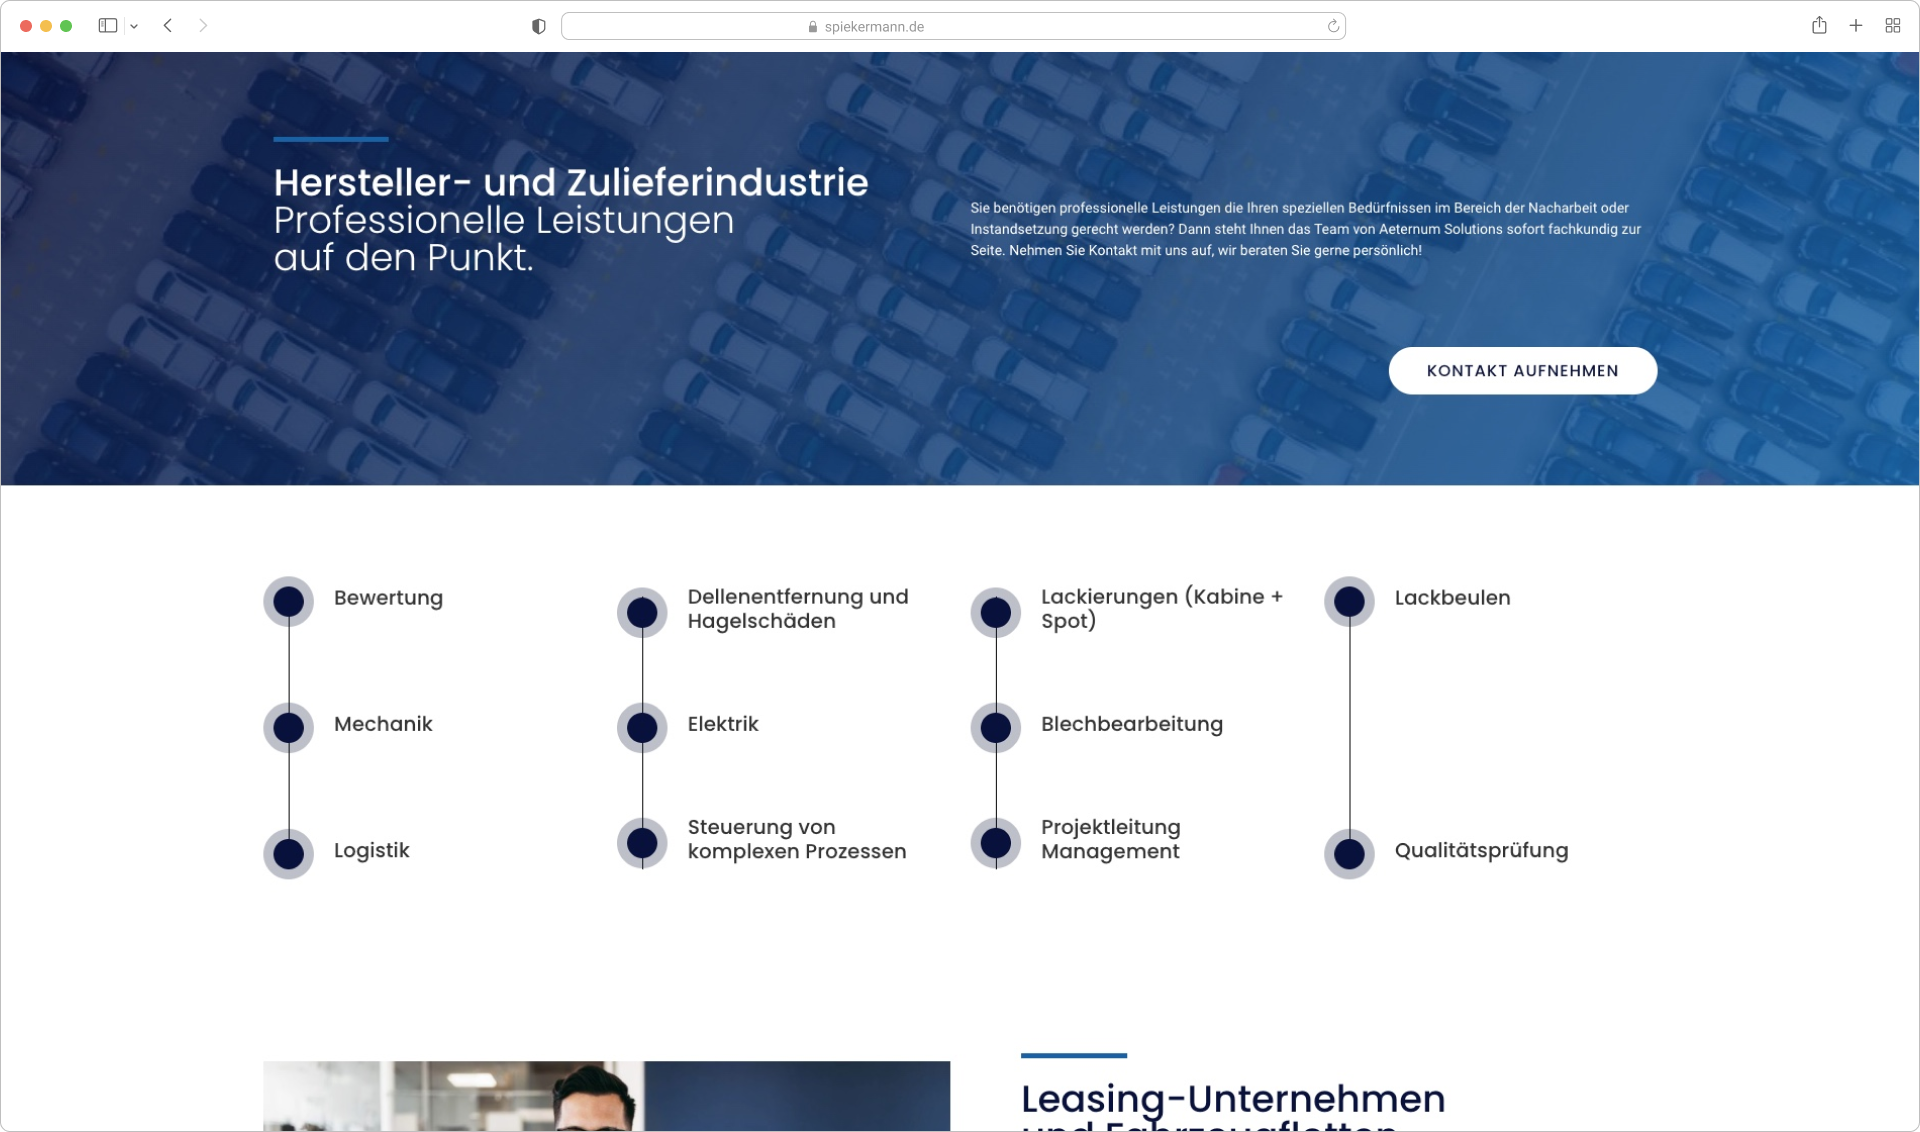Screen dimensions: 1920x1132
Task: Click the green maximize traffic light
Action: point(66,25)
